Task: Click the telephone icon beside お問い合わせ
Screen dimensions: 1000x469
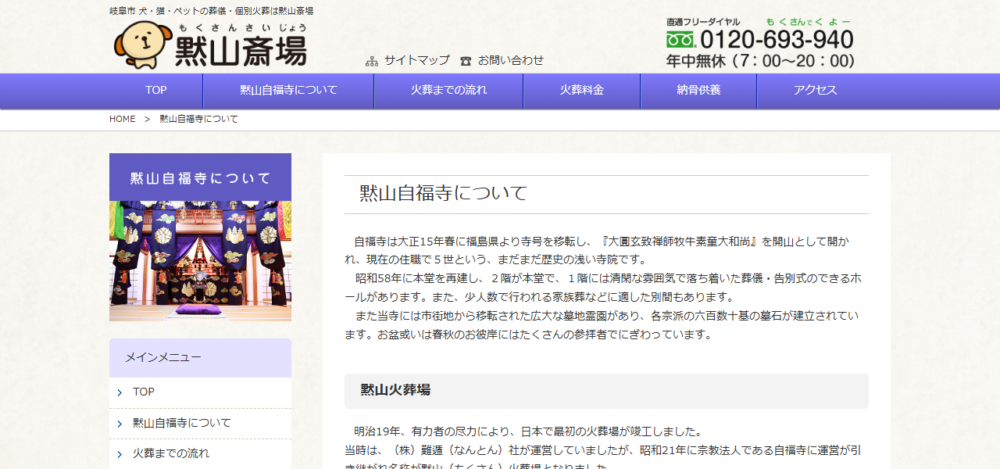Action: [466, 61]
